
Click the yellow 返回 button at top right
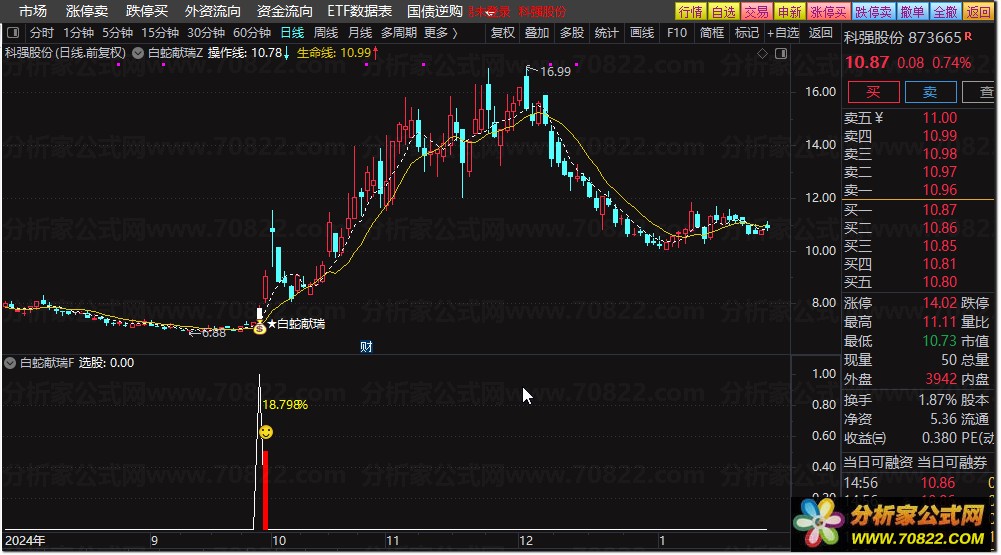(x=979, y=11)
